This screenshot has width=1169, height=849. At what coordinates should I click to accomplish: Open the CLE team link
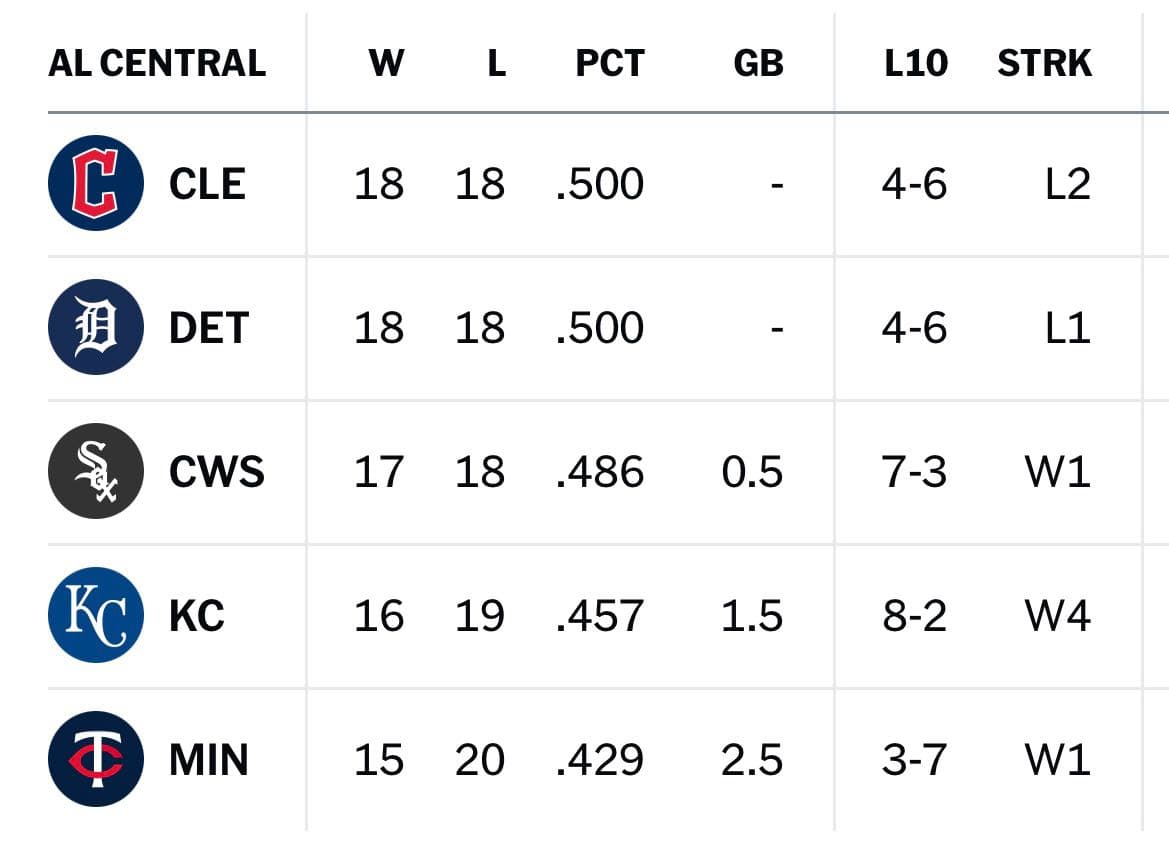pyautogui.click(x=207, y=183)
